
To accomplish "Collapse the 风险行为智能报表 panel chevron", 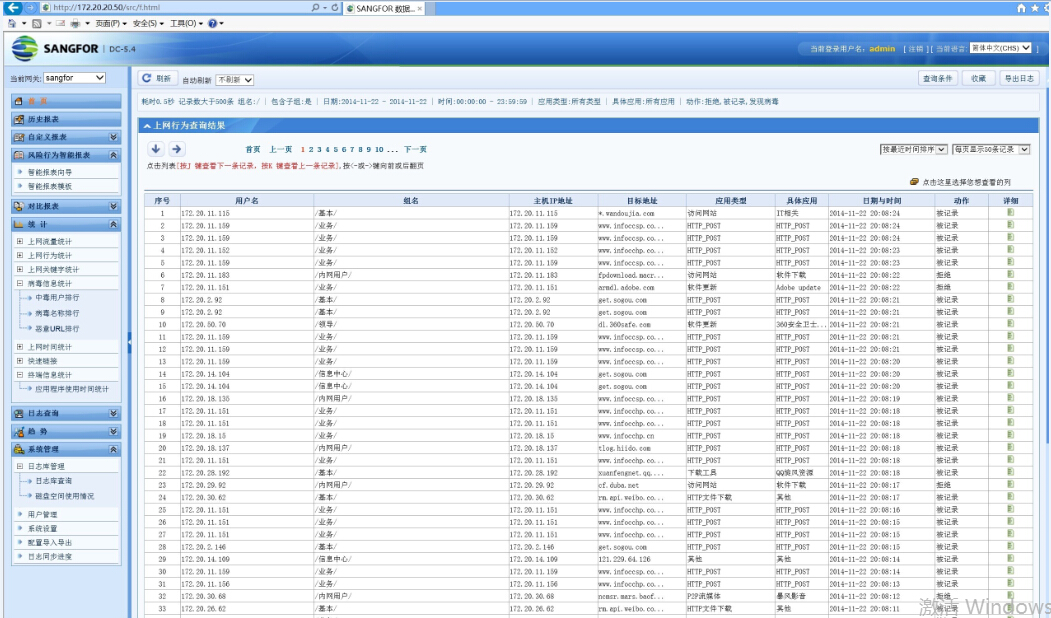I will click(113, 155).
